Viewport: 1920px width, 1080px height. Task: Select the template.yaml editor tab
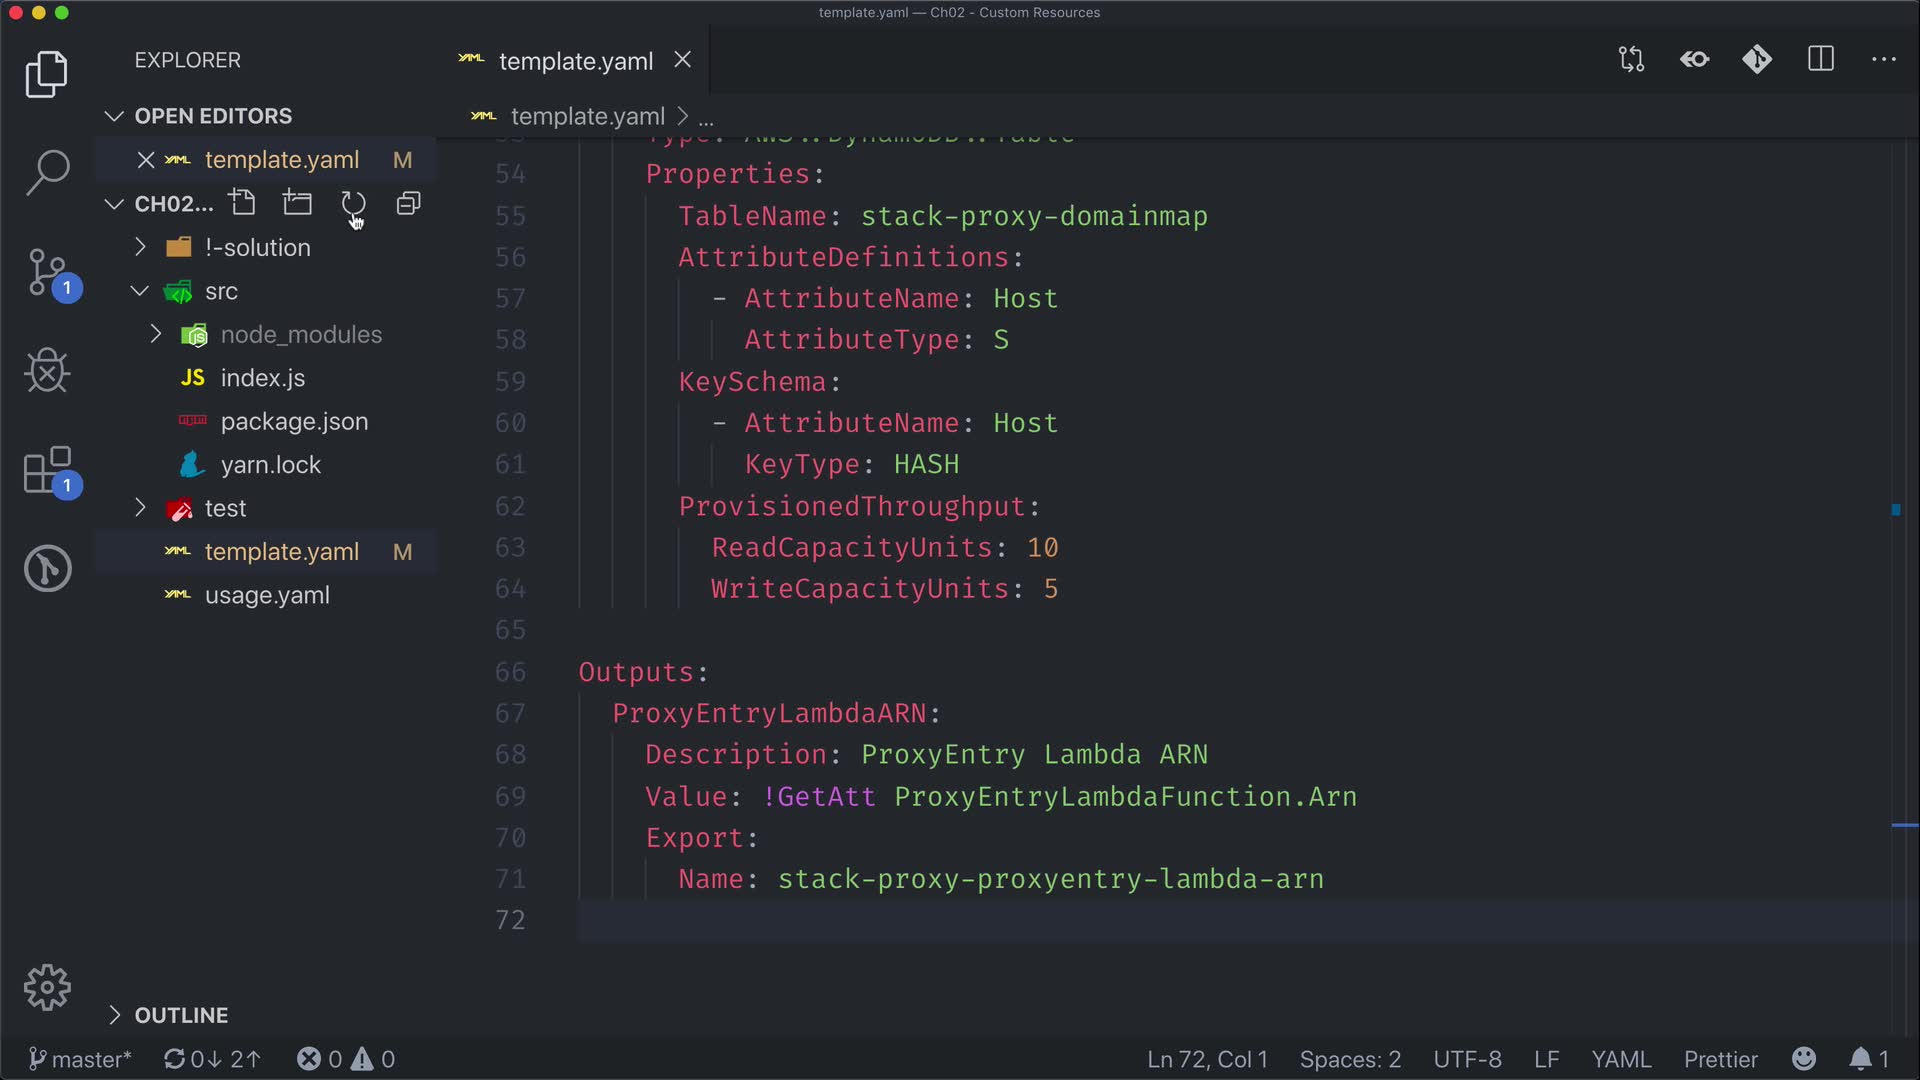(575, 61)
